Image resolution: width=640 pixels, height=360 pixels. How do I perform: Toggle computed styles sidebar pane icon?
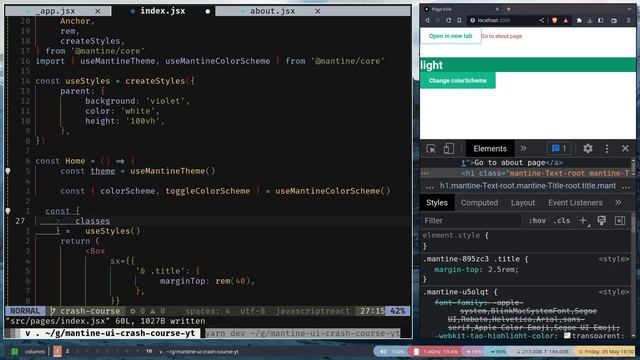pyautogui.click(x=620, y=221)
